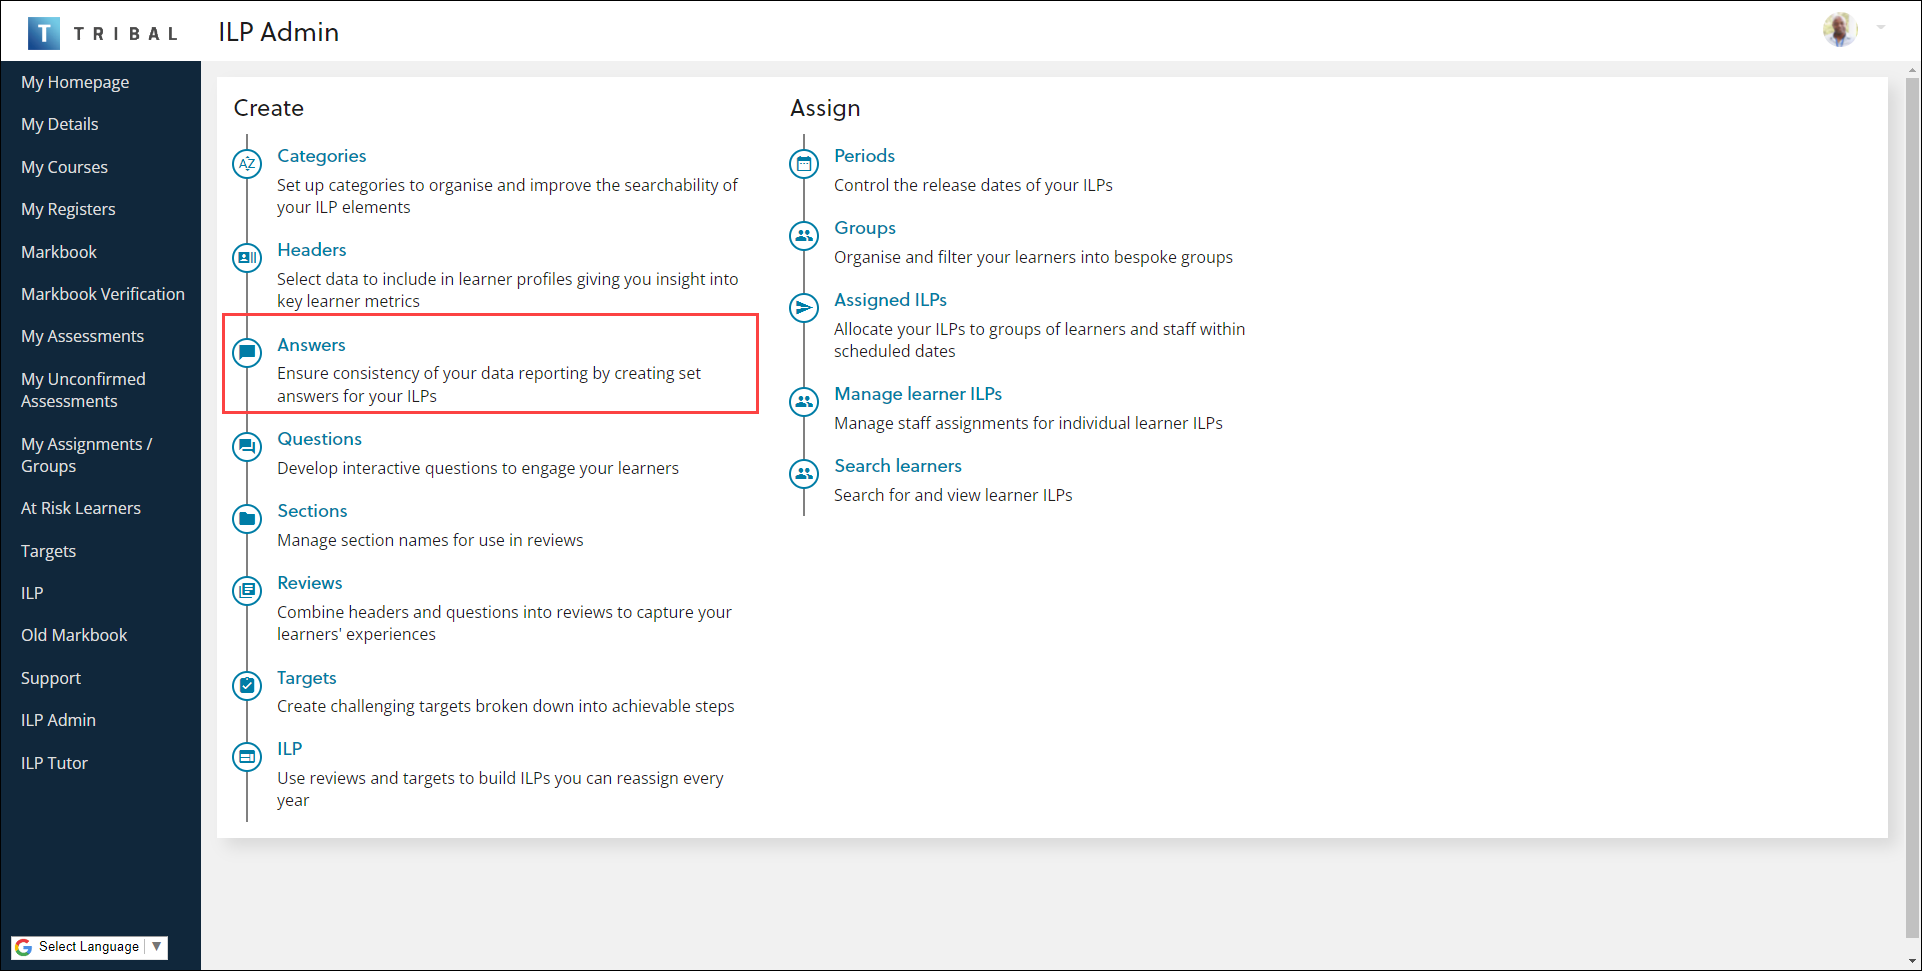Click the Assigned ILPs send icon
Image resolution: width=1922 pixels, height=971 pixels.
803,308
